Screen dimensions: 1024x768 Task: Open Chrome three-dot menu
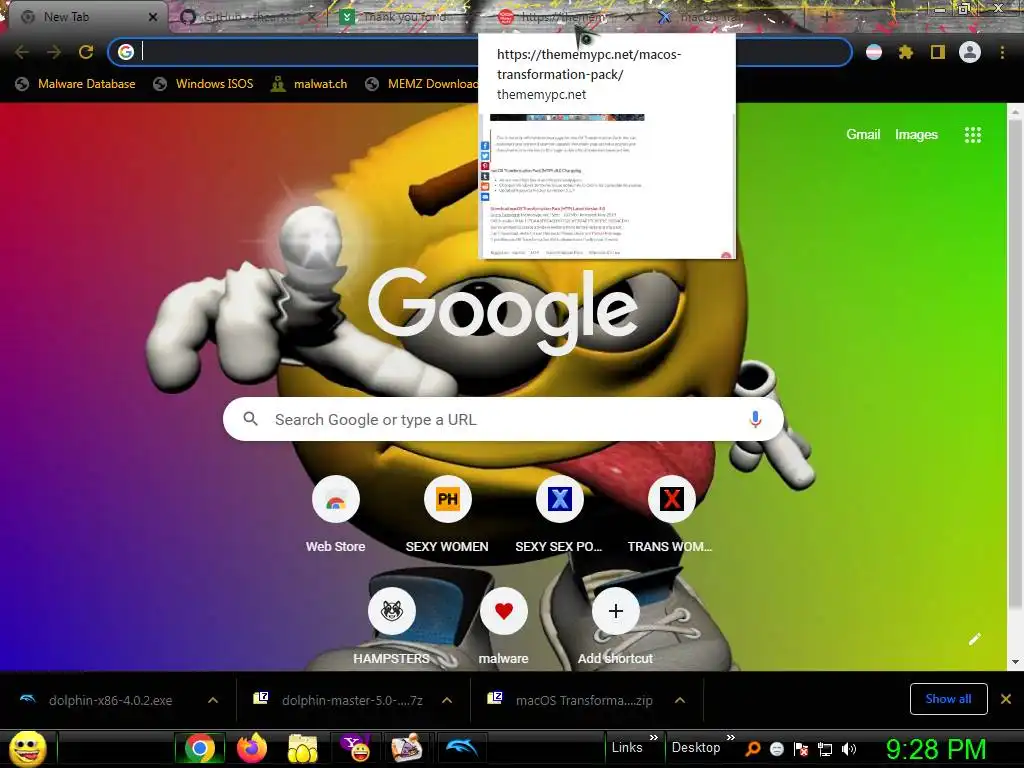pyautogui.click(x=1002, y=52)
